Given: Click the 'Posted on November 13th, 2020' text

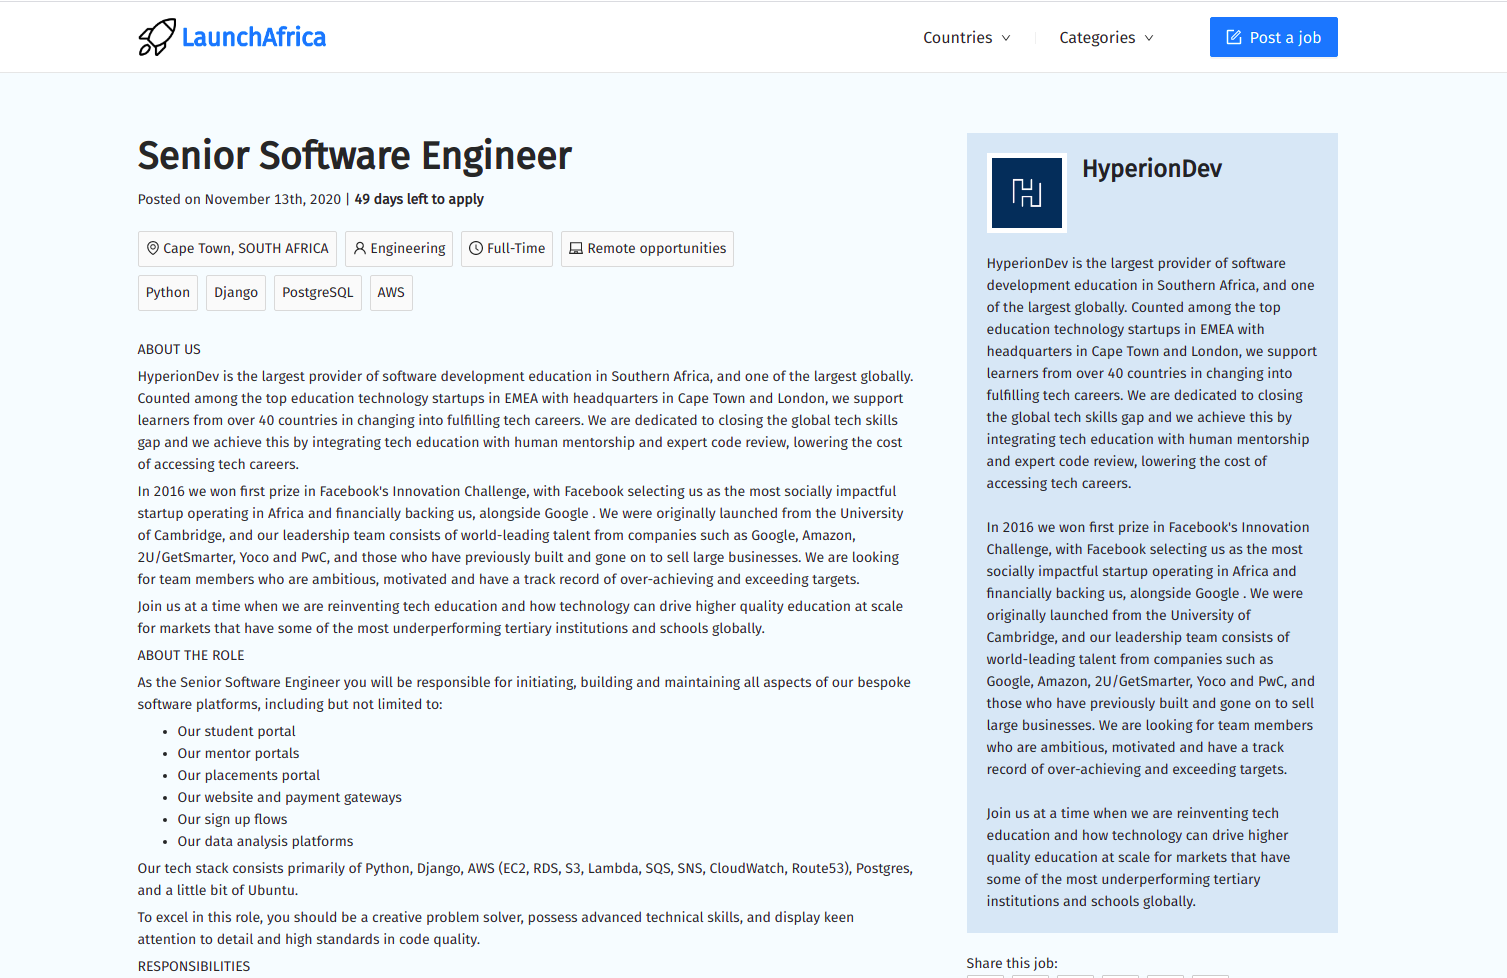Looking at the screenshot, I should click(240, 199).
